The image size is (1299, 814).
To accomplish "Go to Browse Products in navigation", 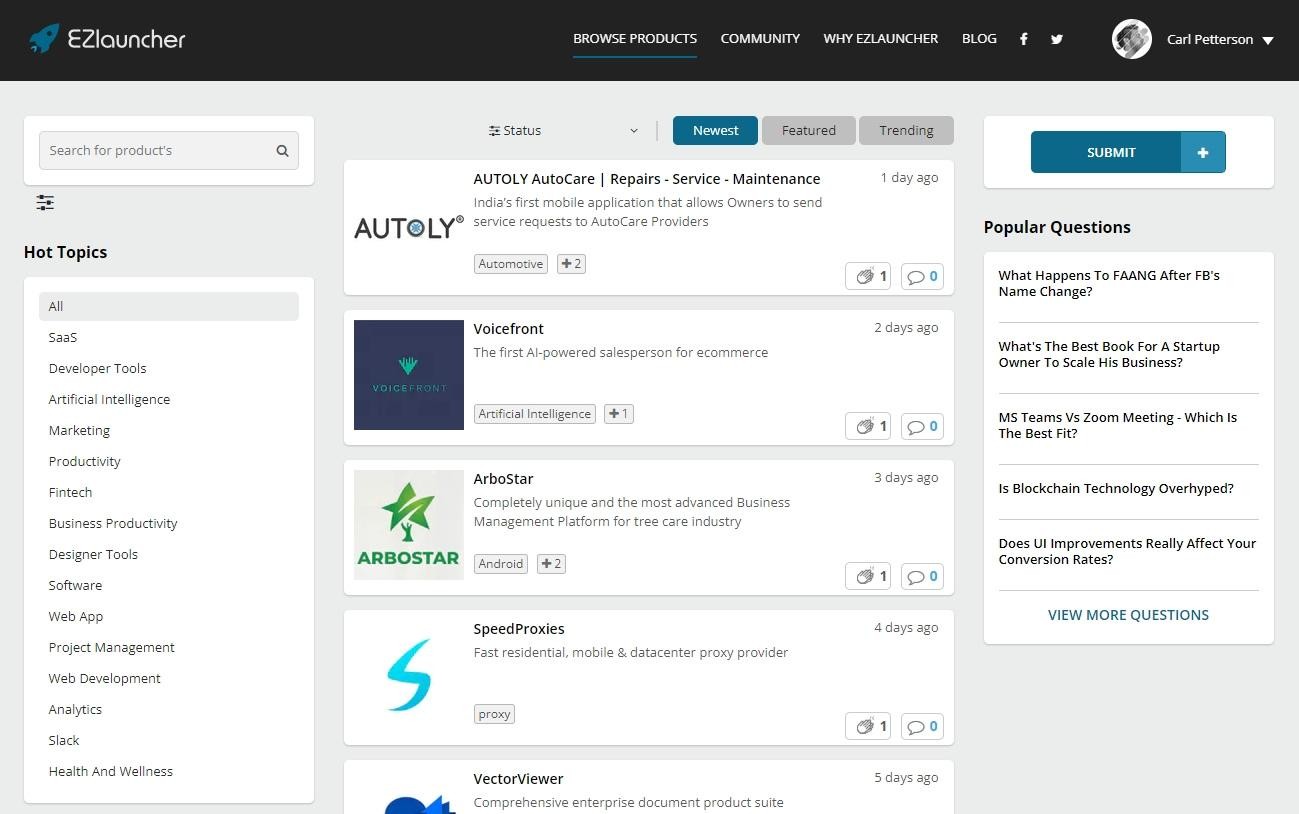I will pos(635,39).
